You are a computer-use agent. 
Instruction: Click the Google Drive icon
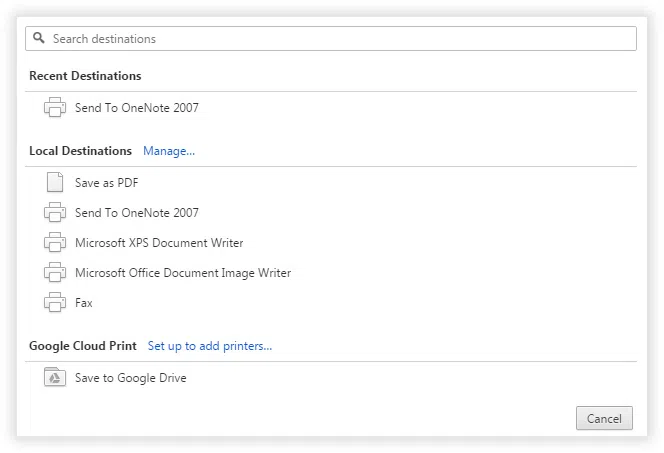tap(55, 378)
